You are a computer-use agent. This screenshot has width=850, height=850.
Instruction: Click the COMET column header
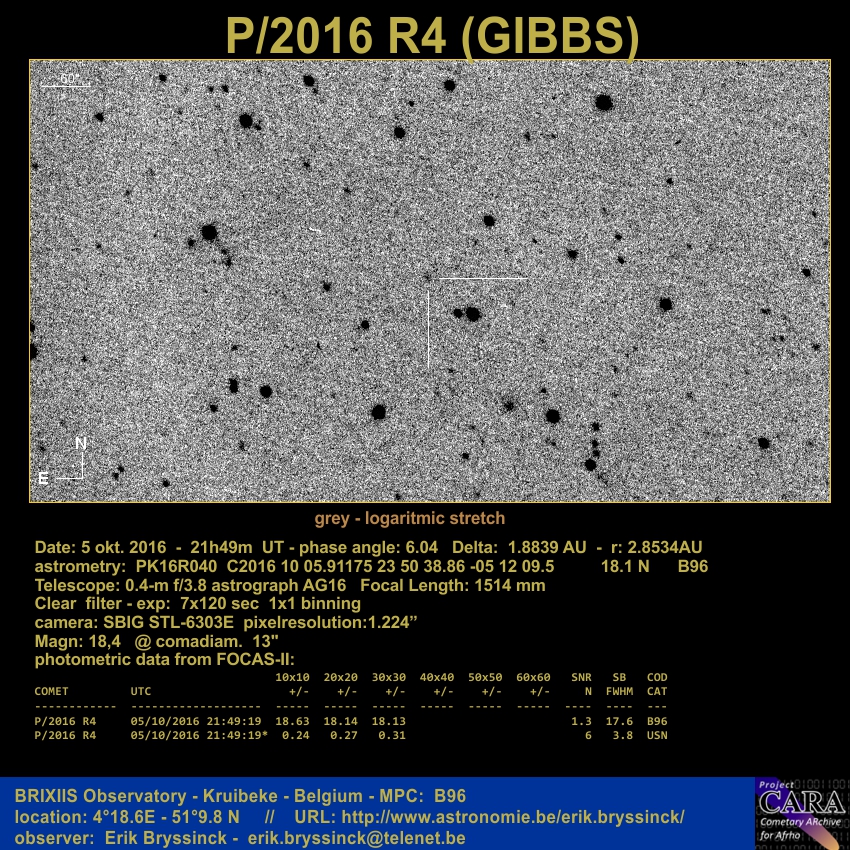tap(52, 691)
